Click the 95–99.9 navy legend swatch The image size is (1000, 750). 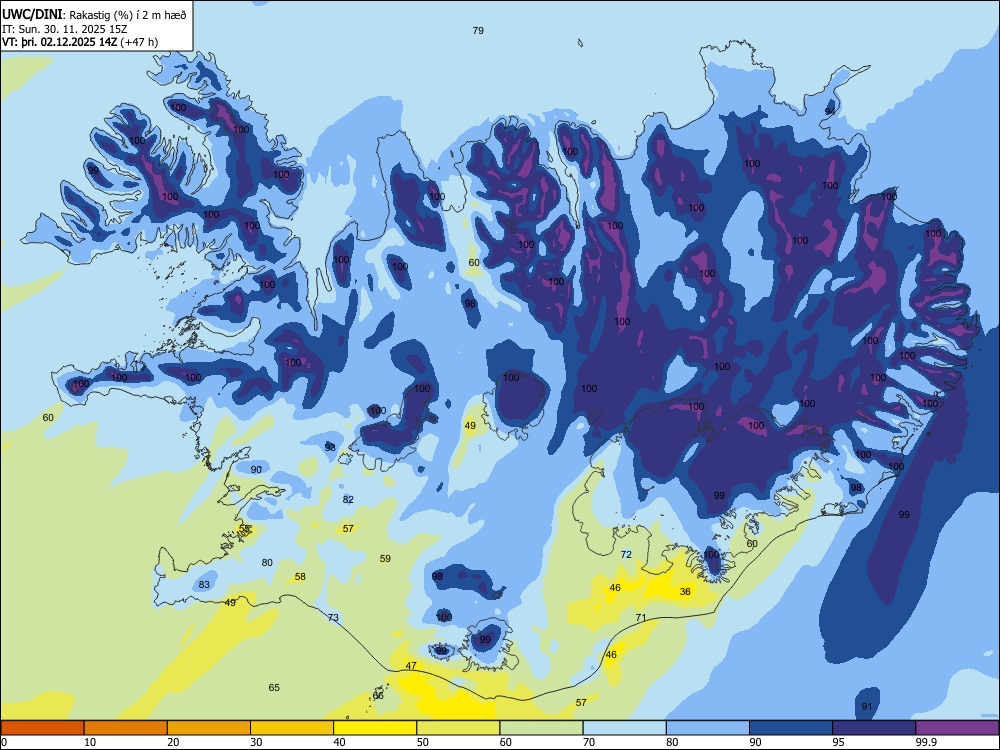pos(874,728)
